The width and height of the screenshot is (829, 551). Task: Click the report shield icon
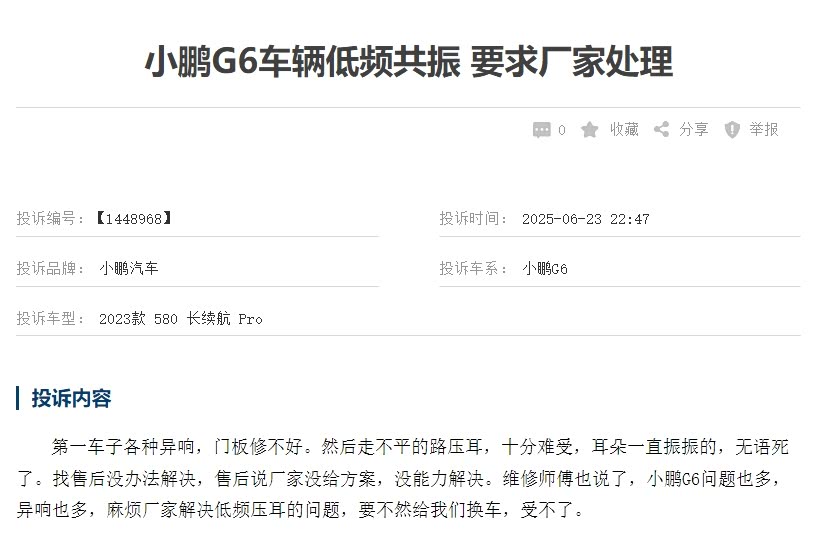click(x=732, y=130)
